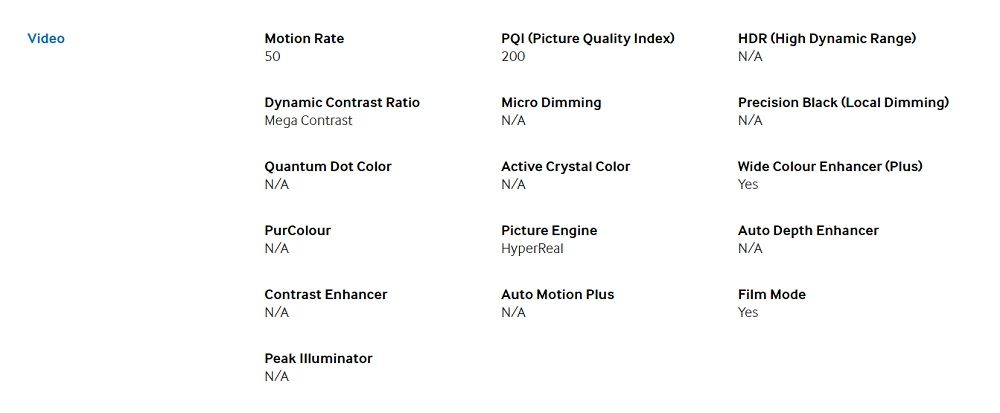
Task: Select the Auto Motion Plus label
Action: [557, 295]
